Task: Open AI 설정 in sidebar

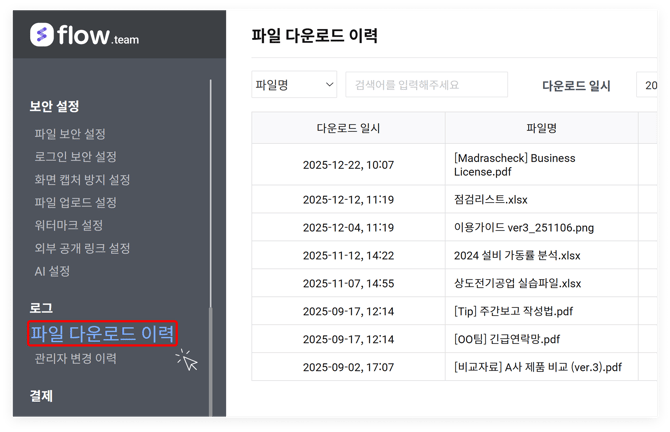Action: pos(52,272)
